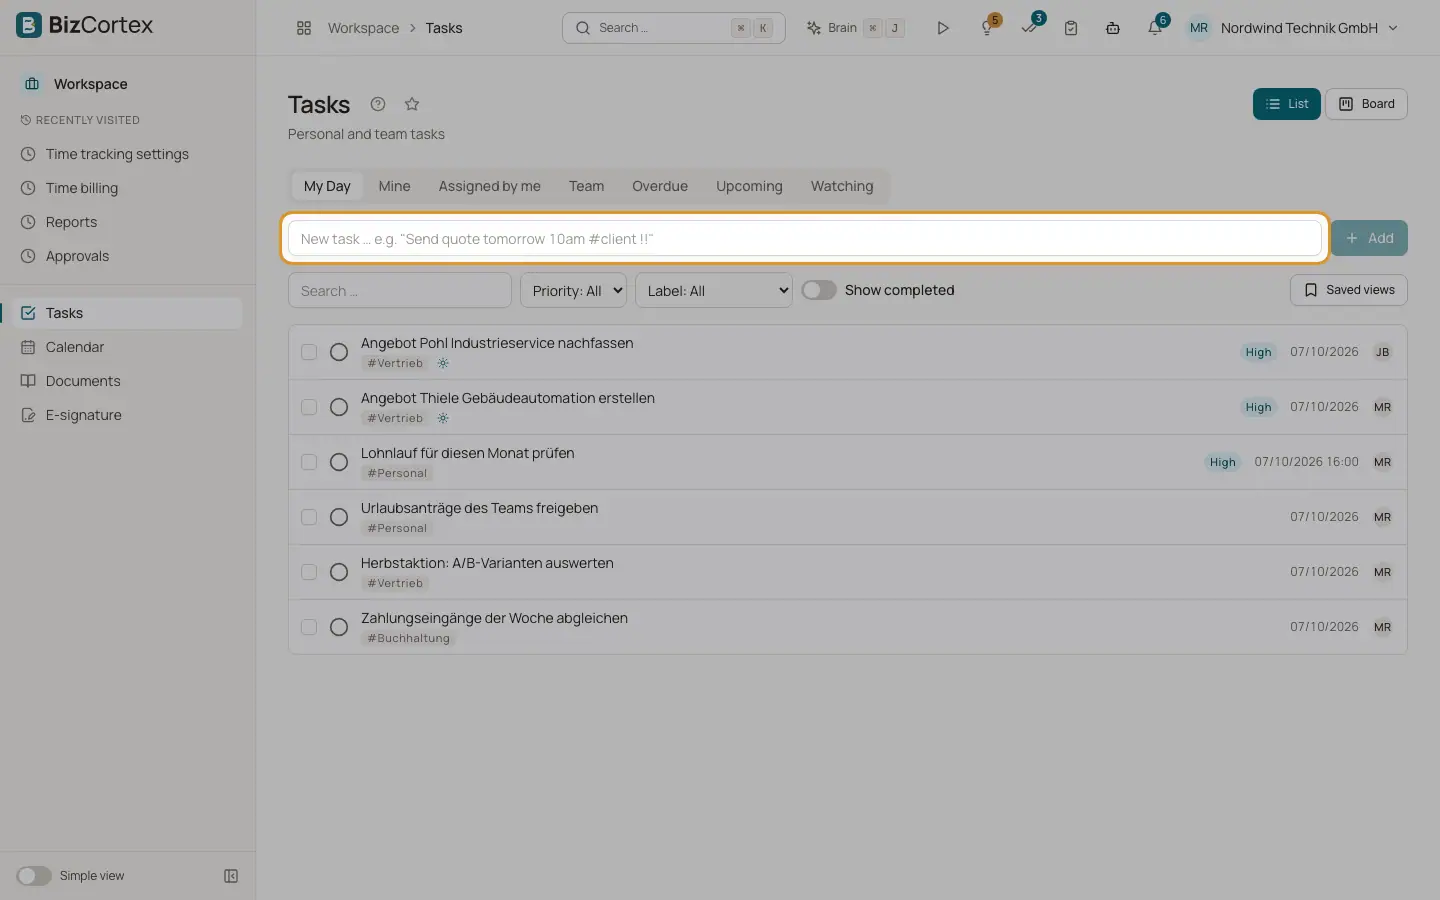
Task: Switch to Board view
Action: [x=1366, y=104]
